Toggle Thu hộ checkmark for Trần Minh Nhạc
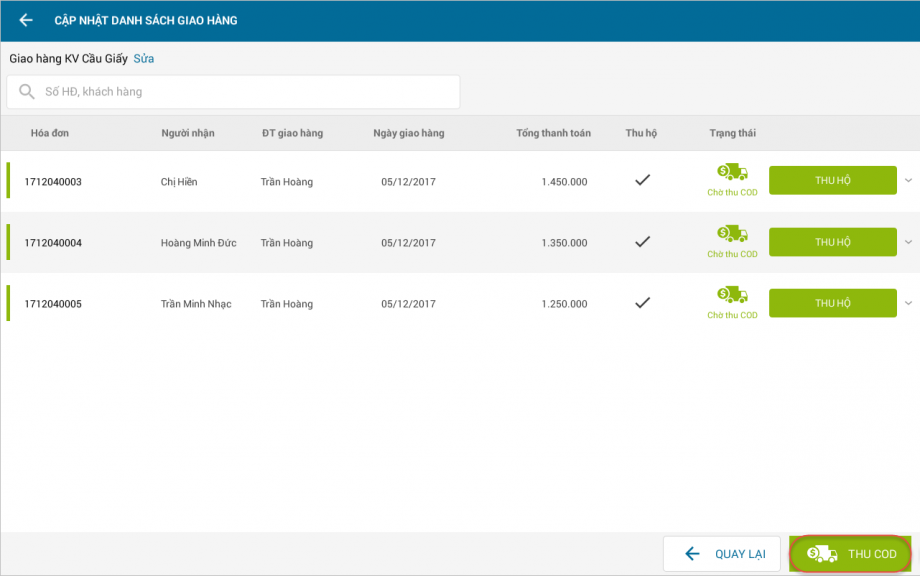The image size is (920, 576). (643, 302)
